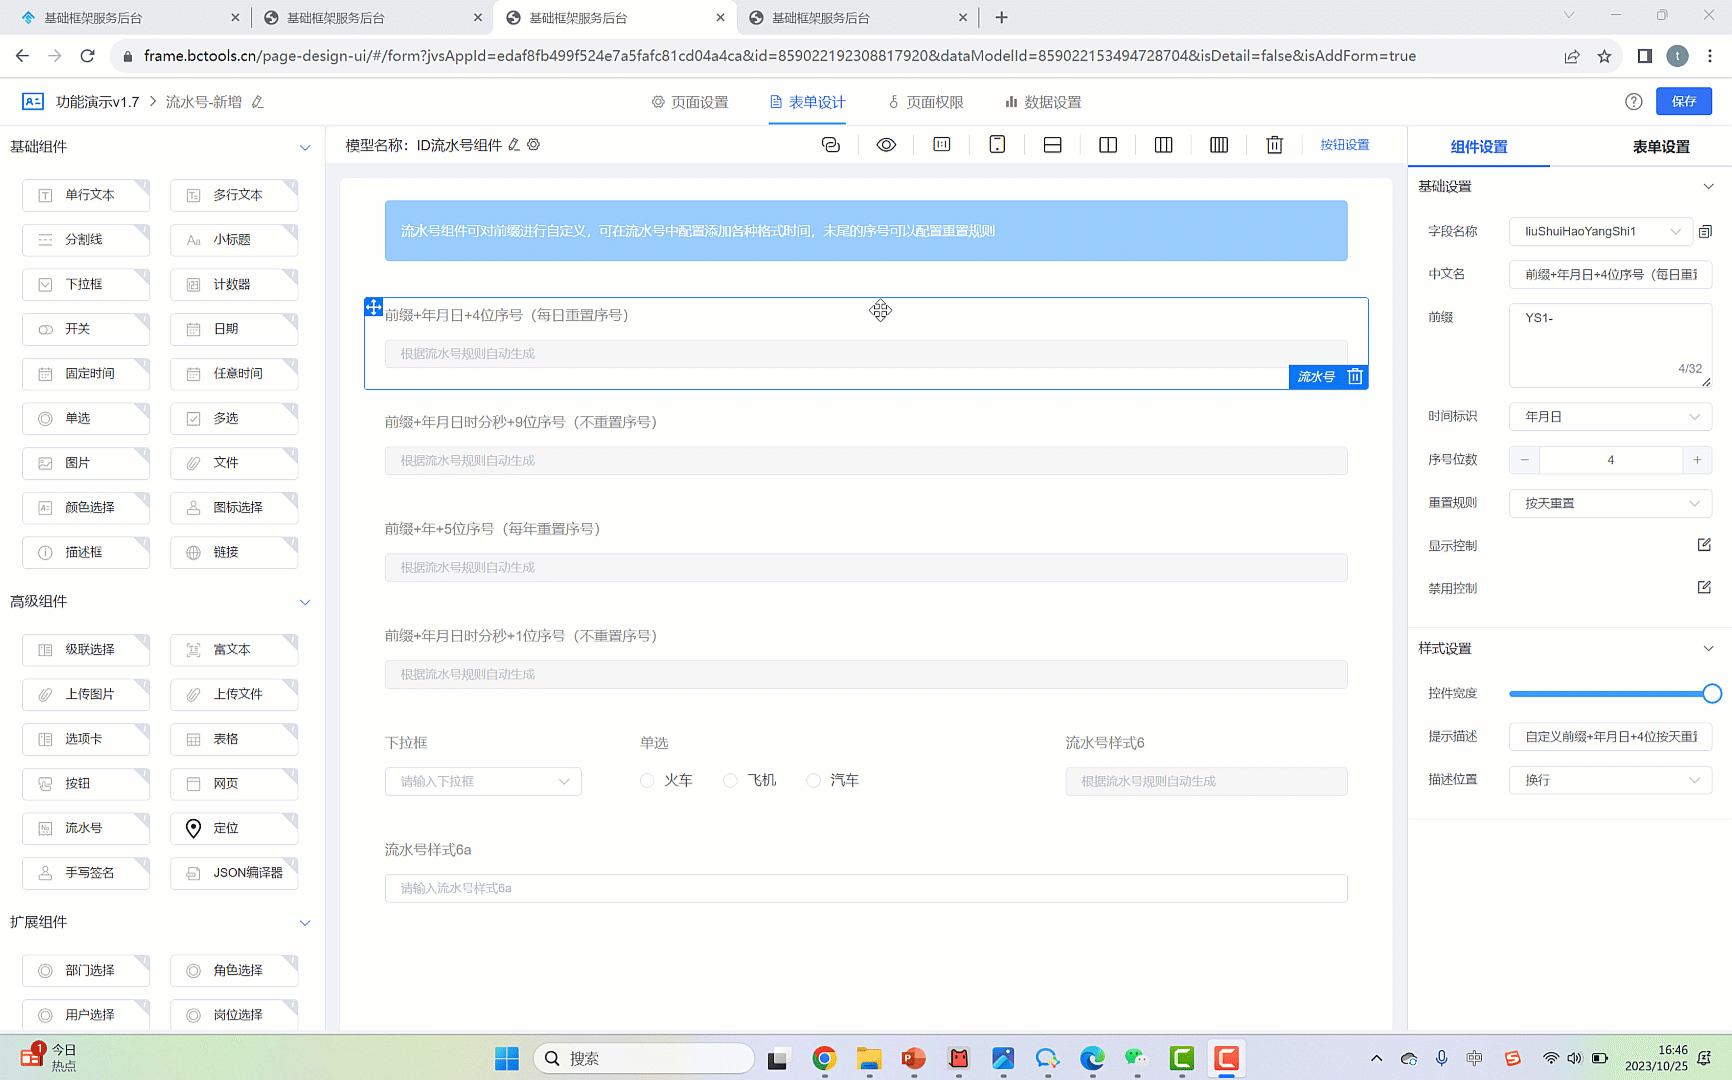Image resolution: width=1732 pixels, height=1080 pixels.
Task: Increase 序号位数 with the plus button
Action: click(x=1697, y=460)
